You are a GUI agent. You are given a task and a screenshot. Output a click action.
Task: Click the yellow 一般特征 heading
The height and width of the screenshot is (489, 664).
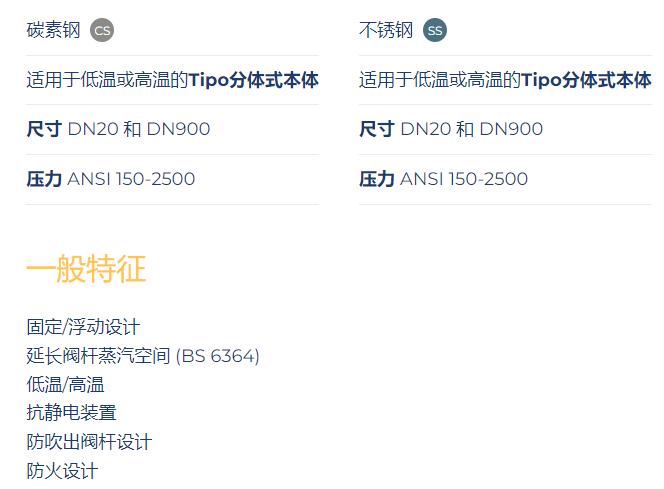tap(86, 268)
